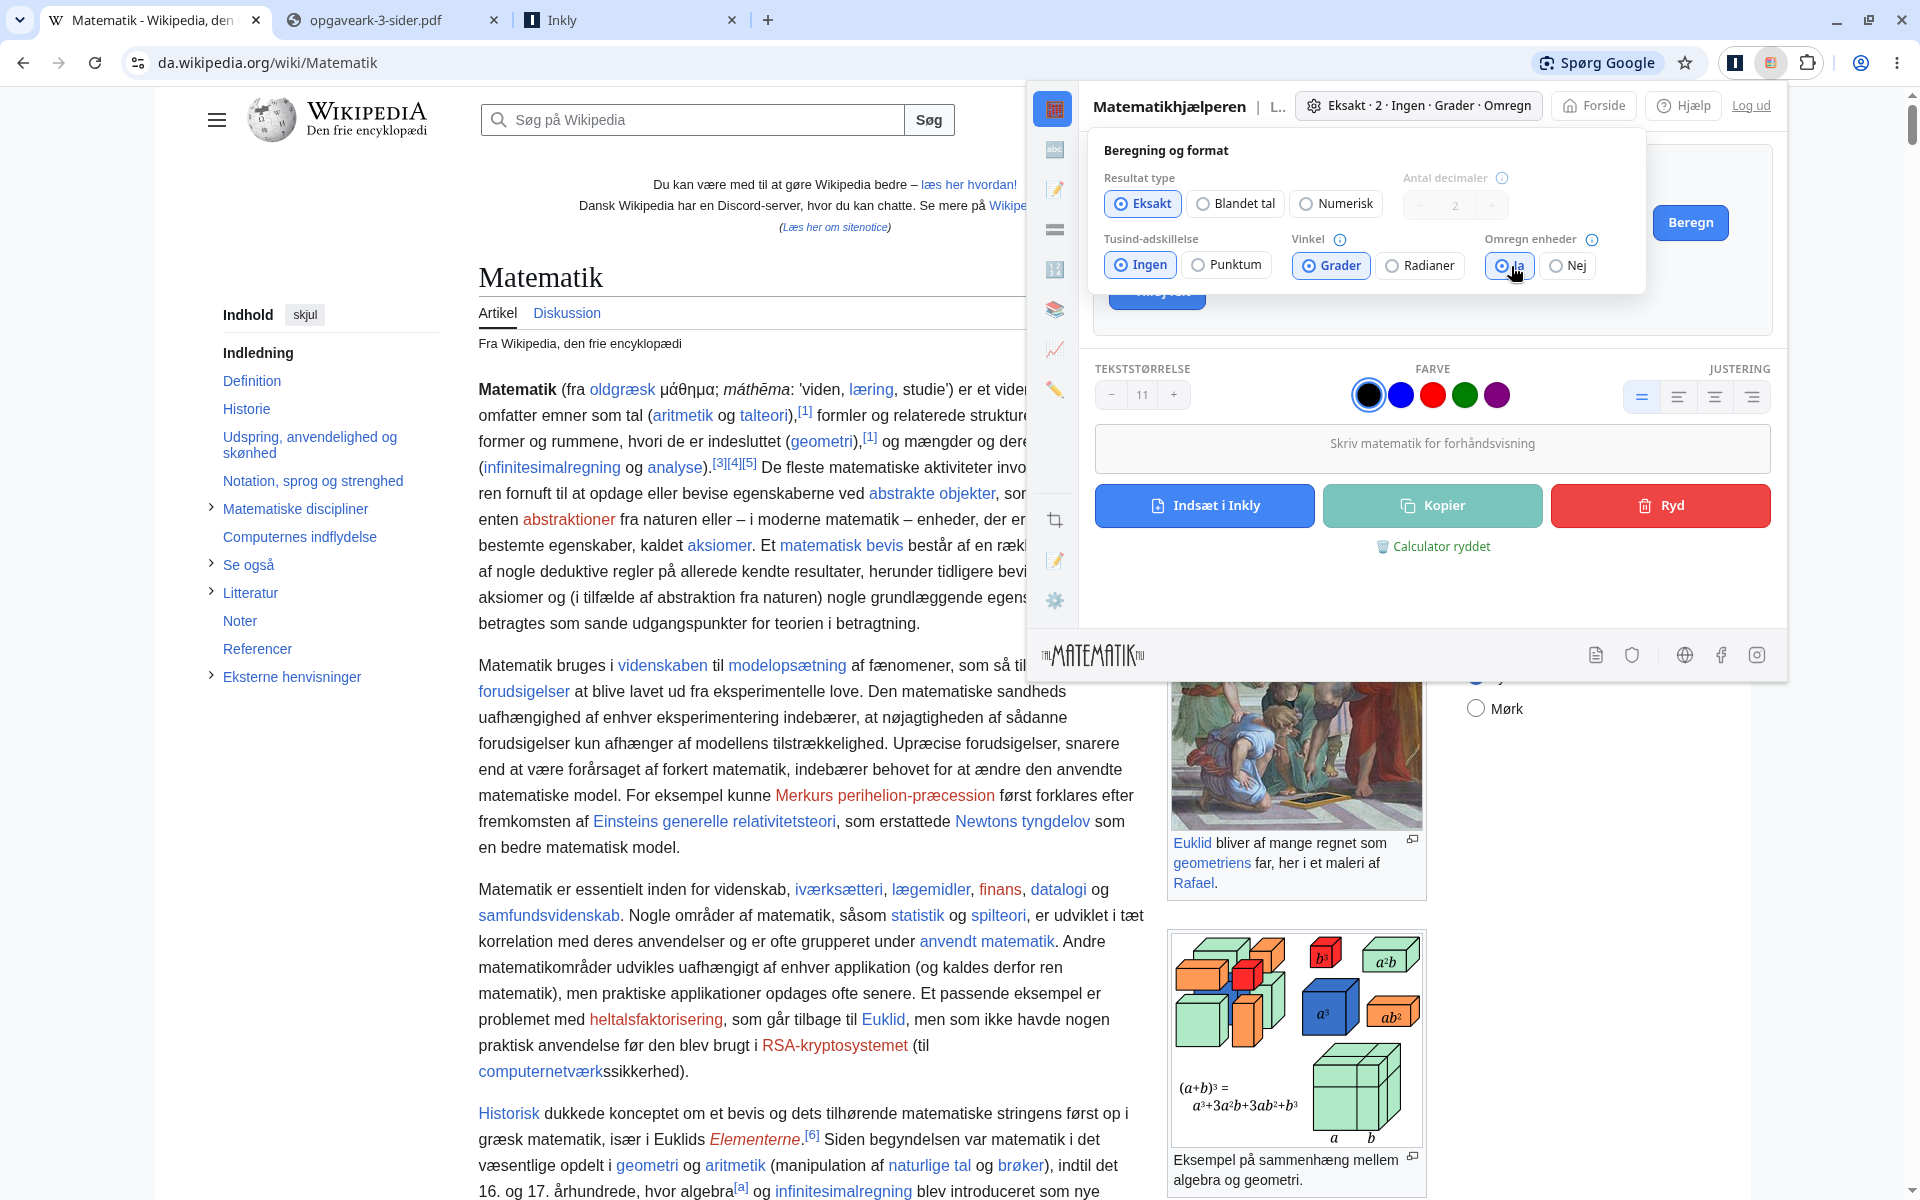Choose 'Punktum' thousands separator
1920x1200 pixels.
click(x=1226, y=265)
